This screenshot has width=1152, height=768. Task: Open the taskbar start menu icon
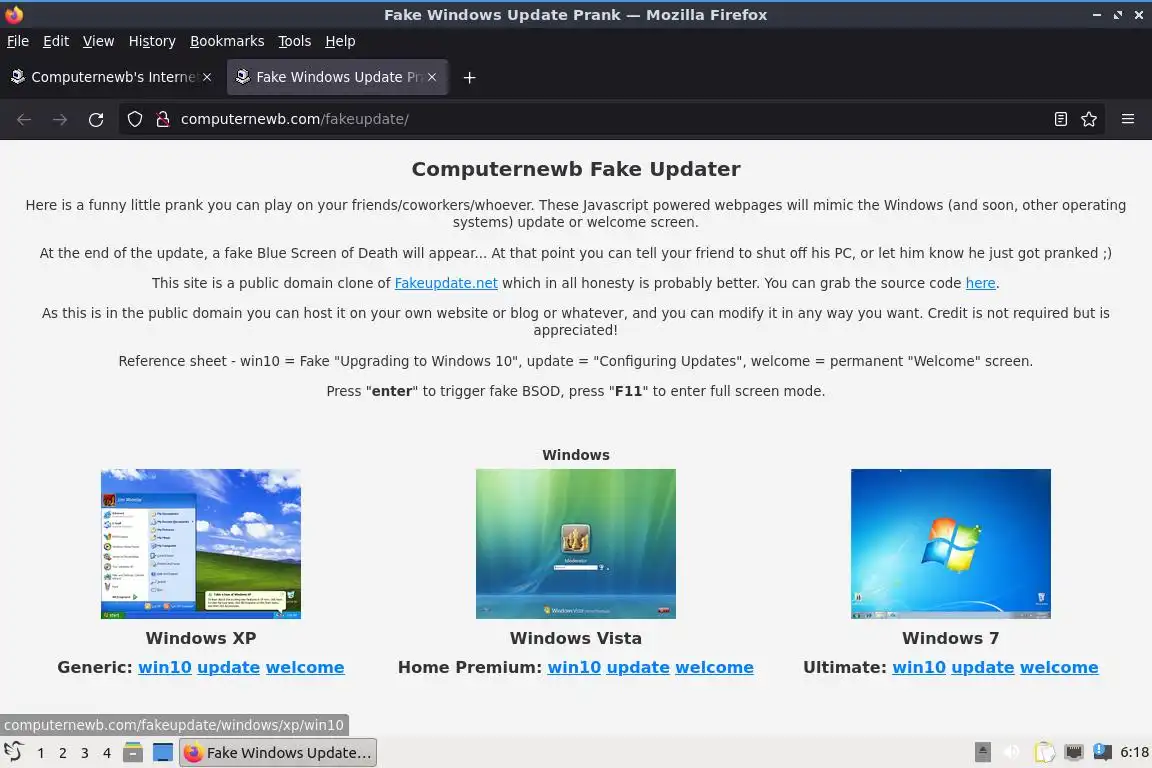(13, 752)
